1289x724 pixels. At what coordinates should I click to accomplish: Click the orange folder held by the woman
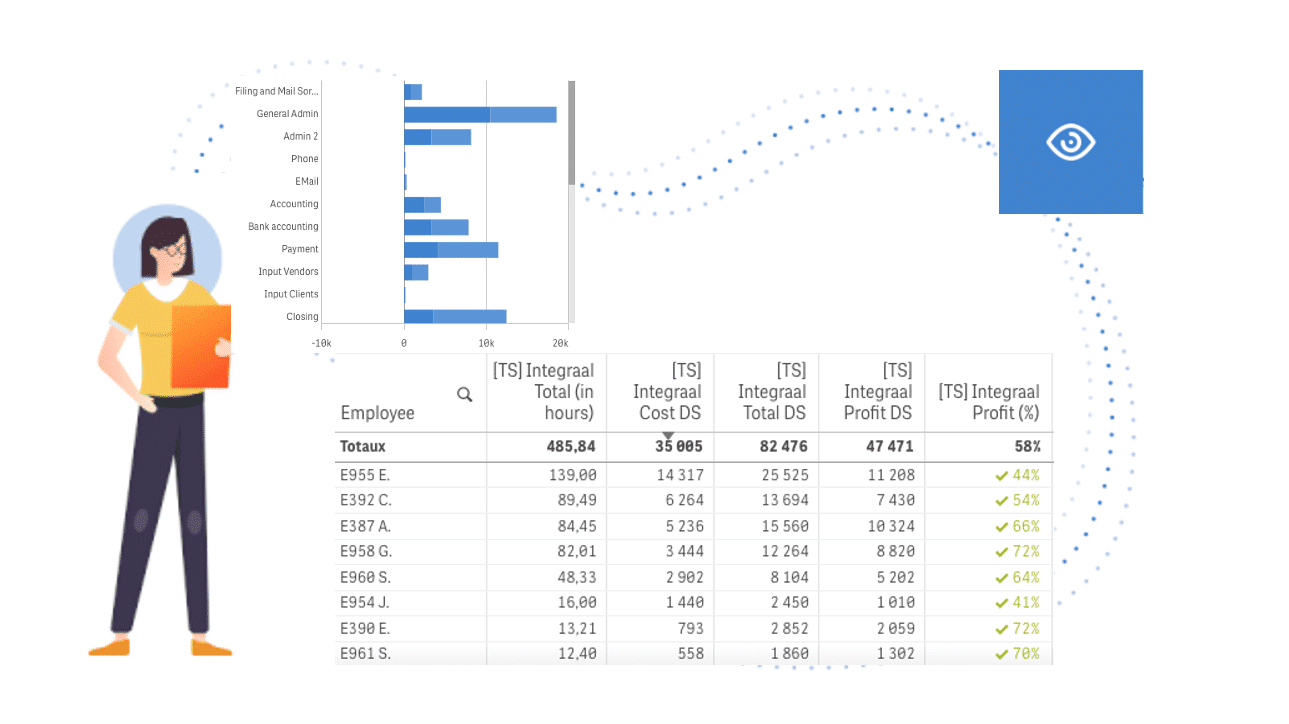click(201, 346)
